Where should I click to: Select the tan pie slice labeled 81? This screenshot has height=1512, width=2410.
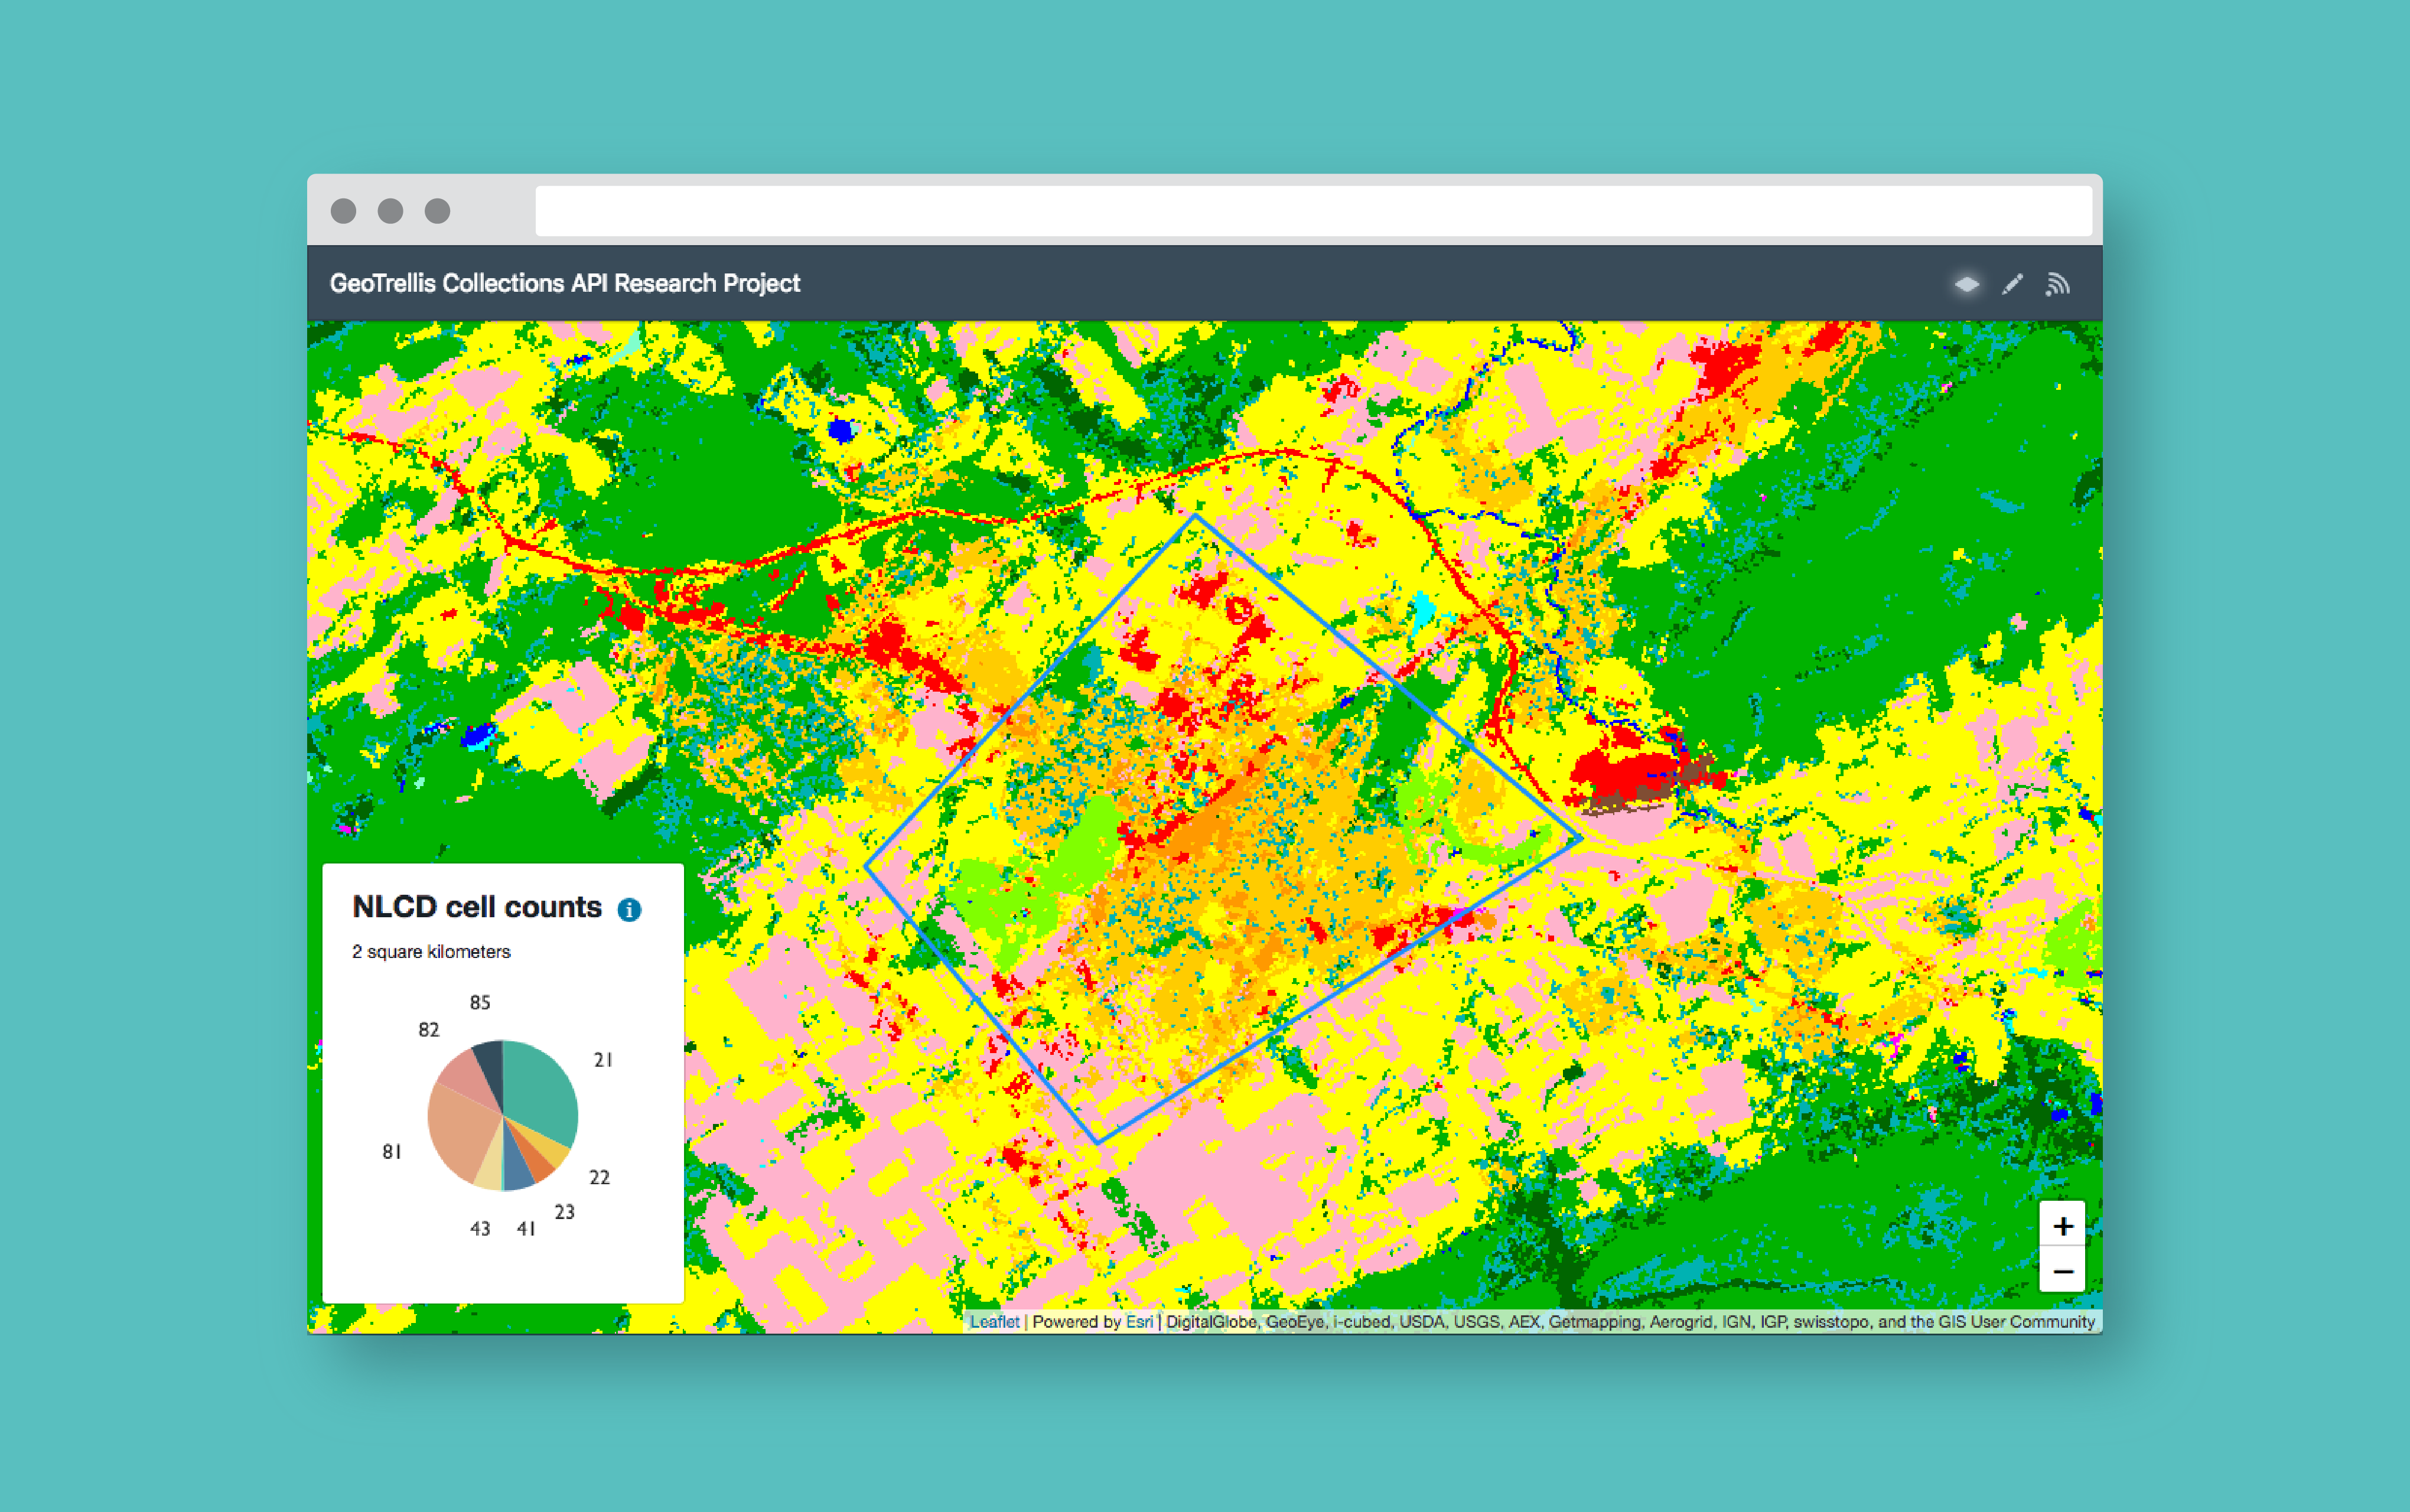(462, 1130)
